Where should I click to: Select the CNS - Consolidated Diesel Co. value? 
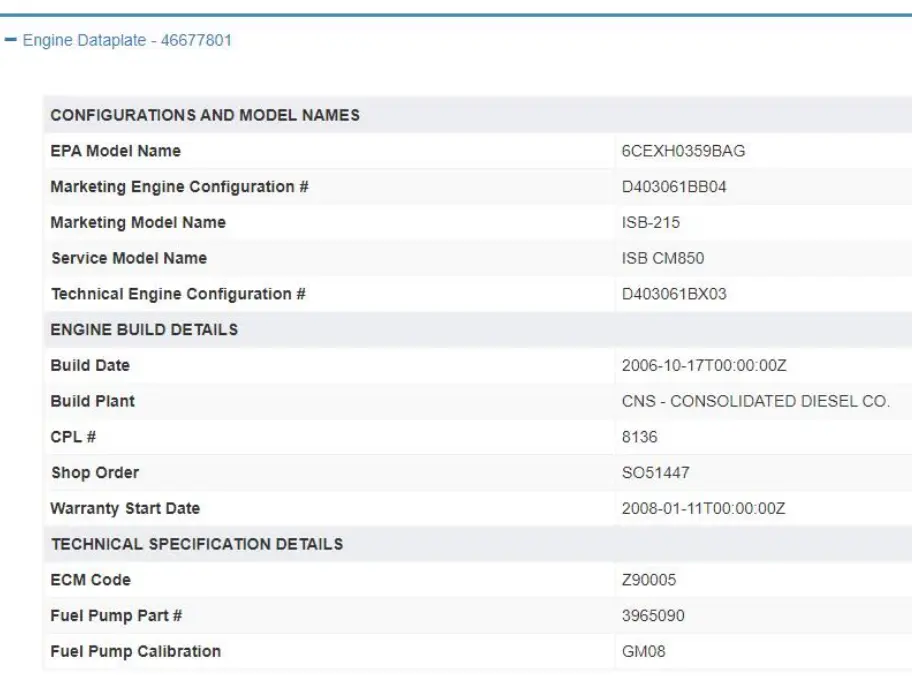[x=756, y=401]
